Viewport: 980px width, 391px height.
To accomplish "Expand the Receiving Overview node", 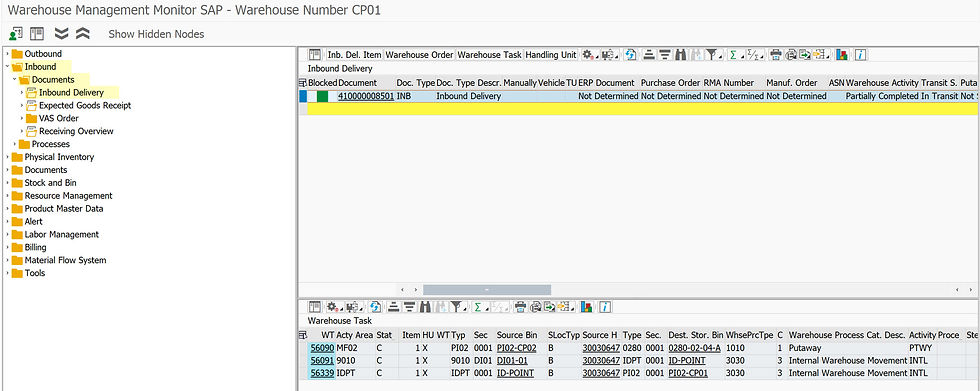I will (22, 131).
